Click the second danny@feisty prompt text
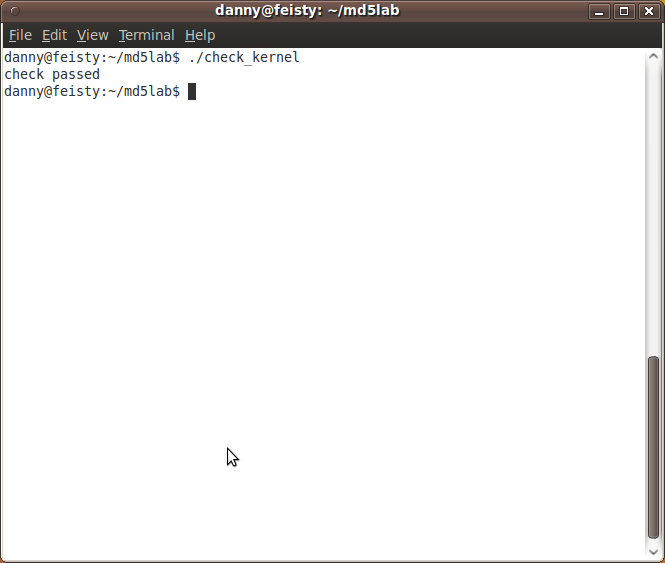Image resolution: width=665 pixels, height=563 pixels. [92, 91]
